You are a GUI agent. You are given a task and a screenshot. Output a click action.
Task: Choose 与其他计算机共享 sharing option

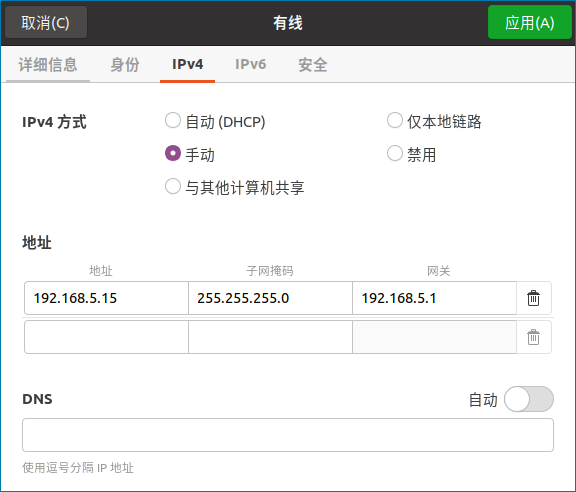click(x=173, y=186)
